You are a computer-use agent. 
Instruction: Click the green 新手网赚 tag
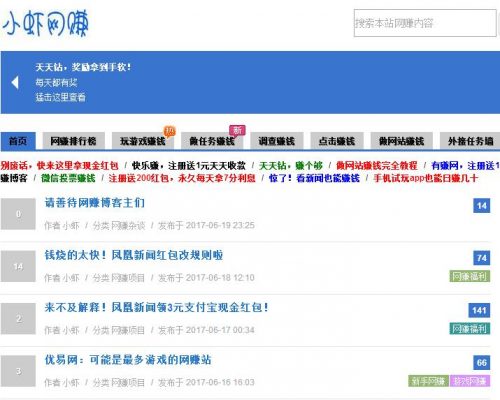pos(428,381)
